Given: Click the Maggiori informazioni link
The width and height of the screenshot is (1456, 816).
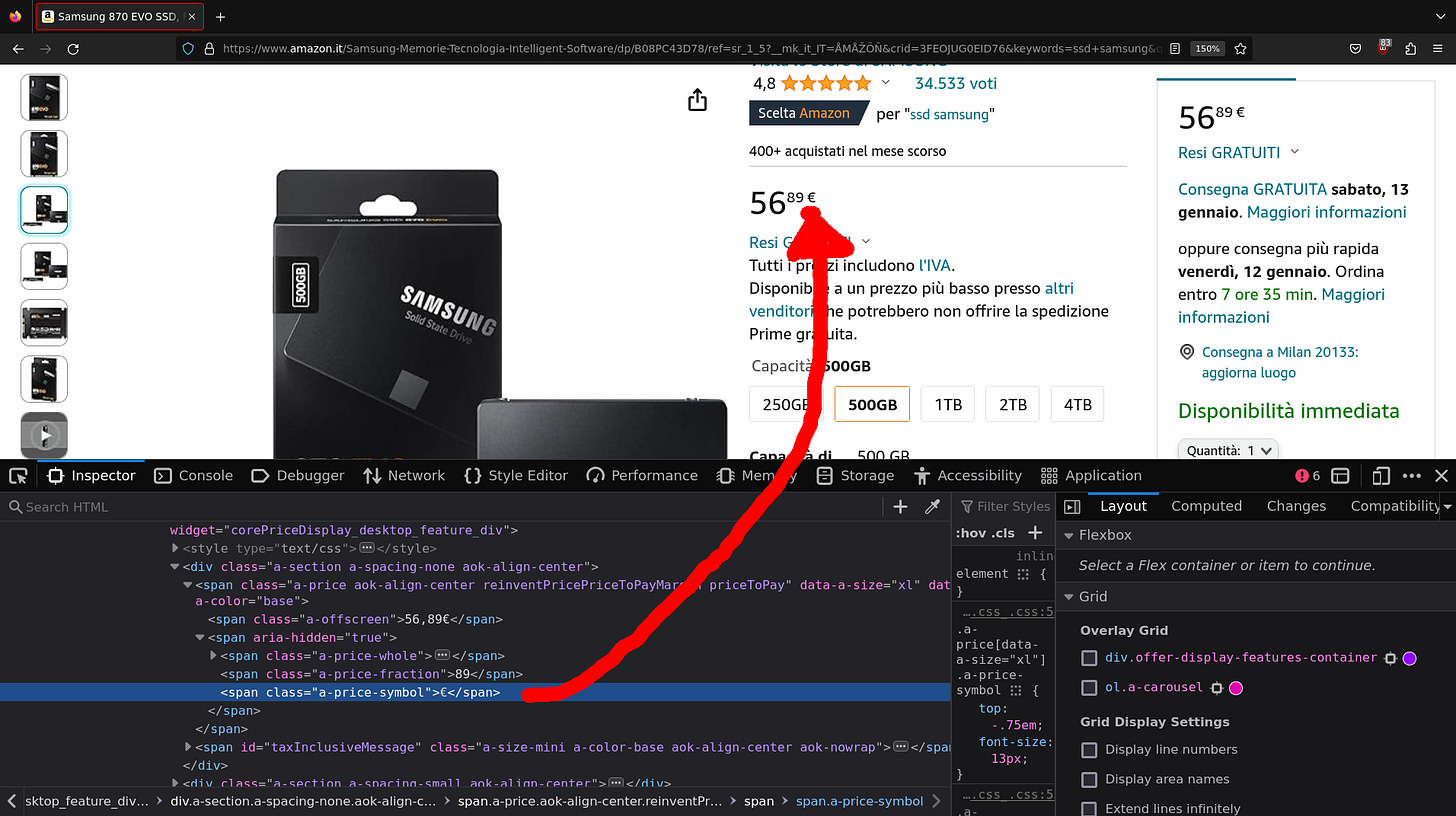Looking at the screenshot, I should coord(1327,212).
